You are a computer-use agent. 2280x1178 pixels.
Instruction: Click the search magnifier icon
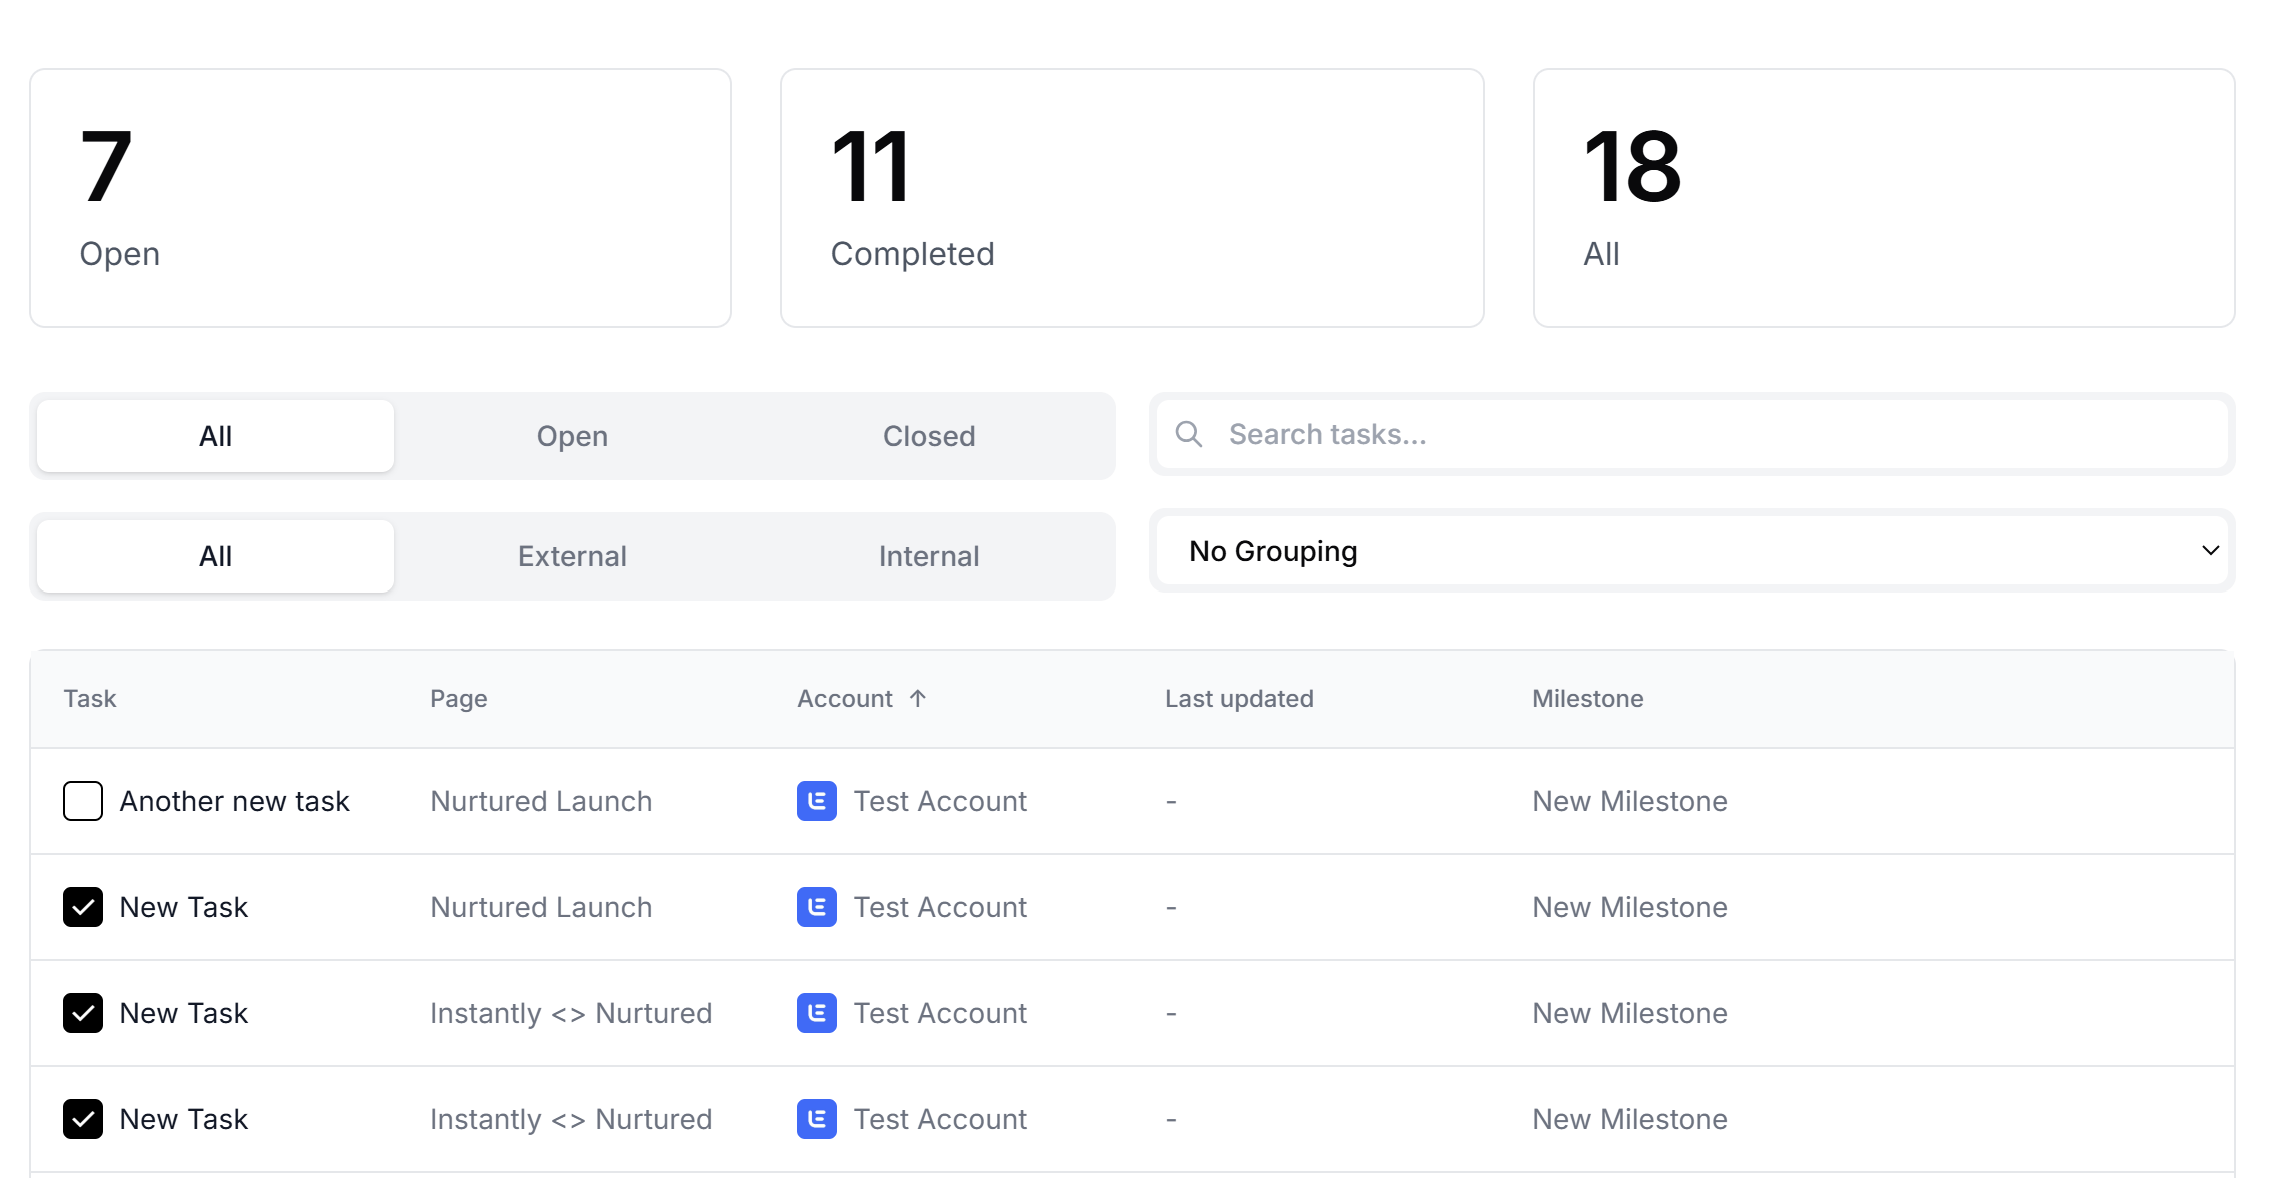1188,434
